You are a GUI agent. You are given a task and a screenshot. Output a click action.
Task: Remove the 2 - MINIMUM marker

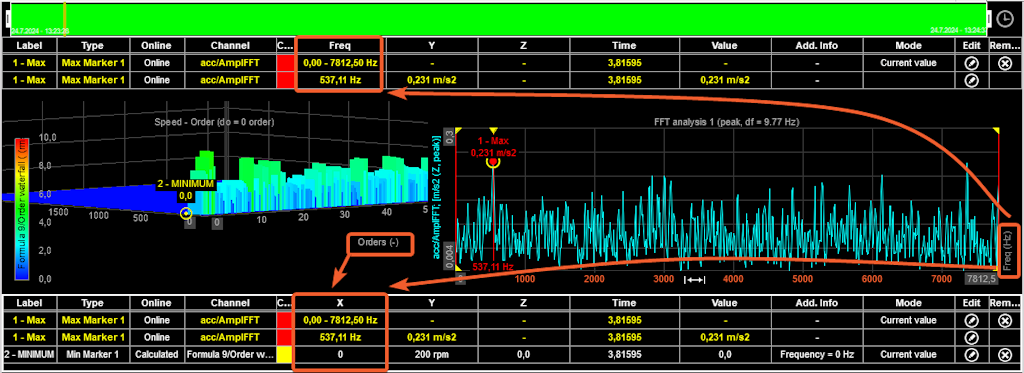(1005, 354)
